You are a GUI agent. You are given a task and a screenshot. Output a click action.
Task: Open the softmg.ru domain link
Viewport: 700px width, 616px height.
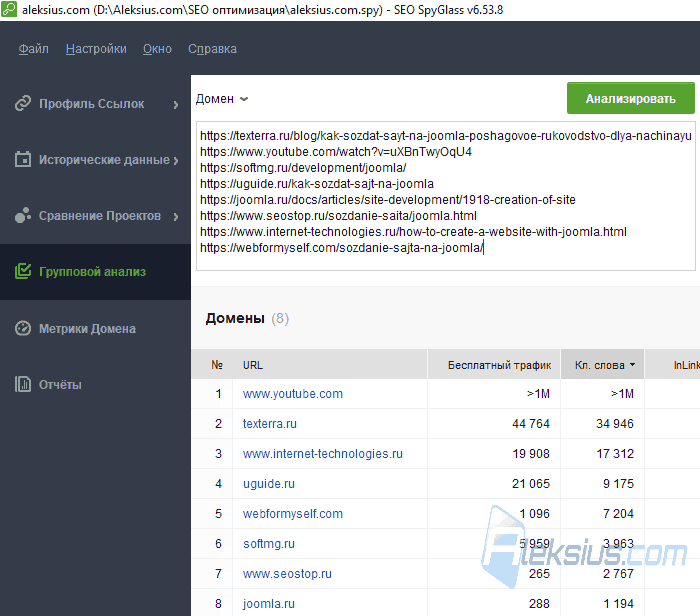click(x=269, y=544)
